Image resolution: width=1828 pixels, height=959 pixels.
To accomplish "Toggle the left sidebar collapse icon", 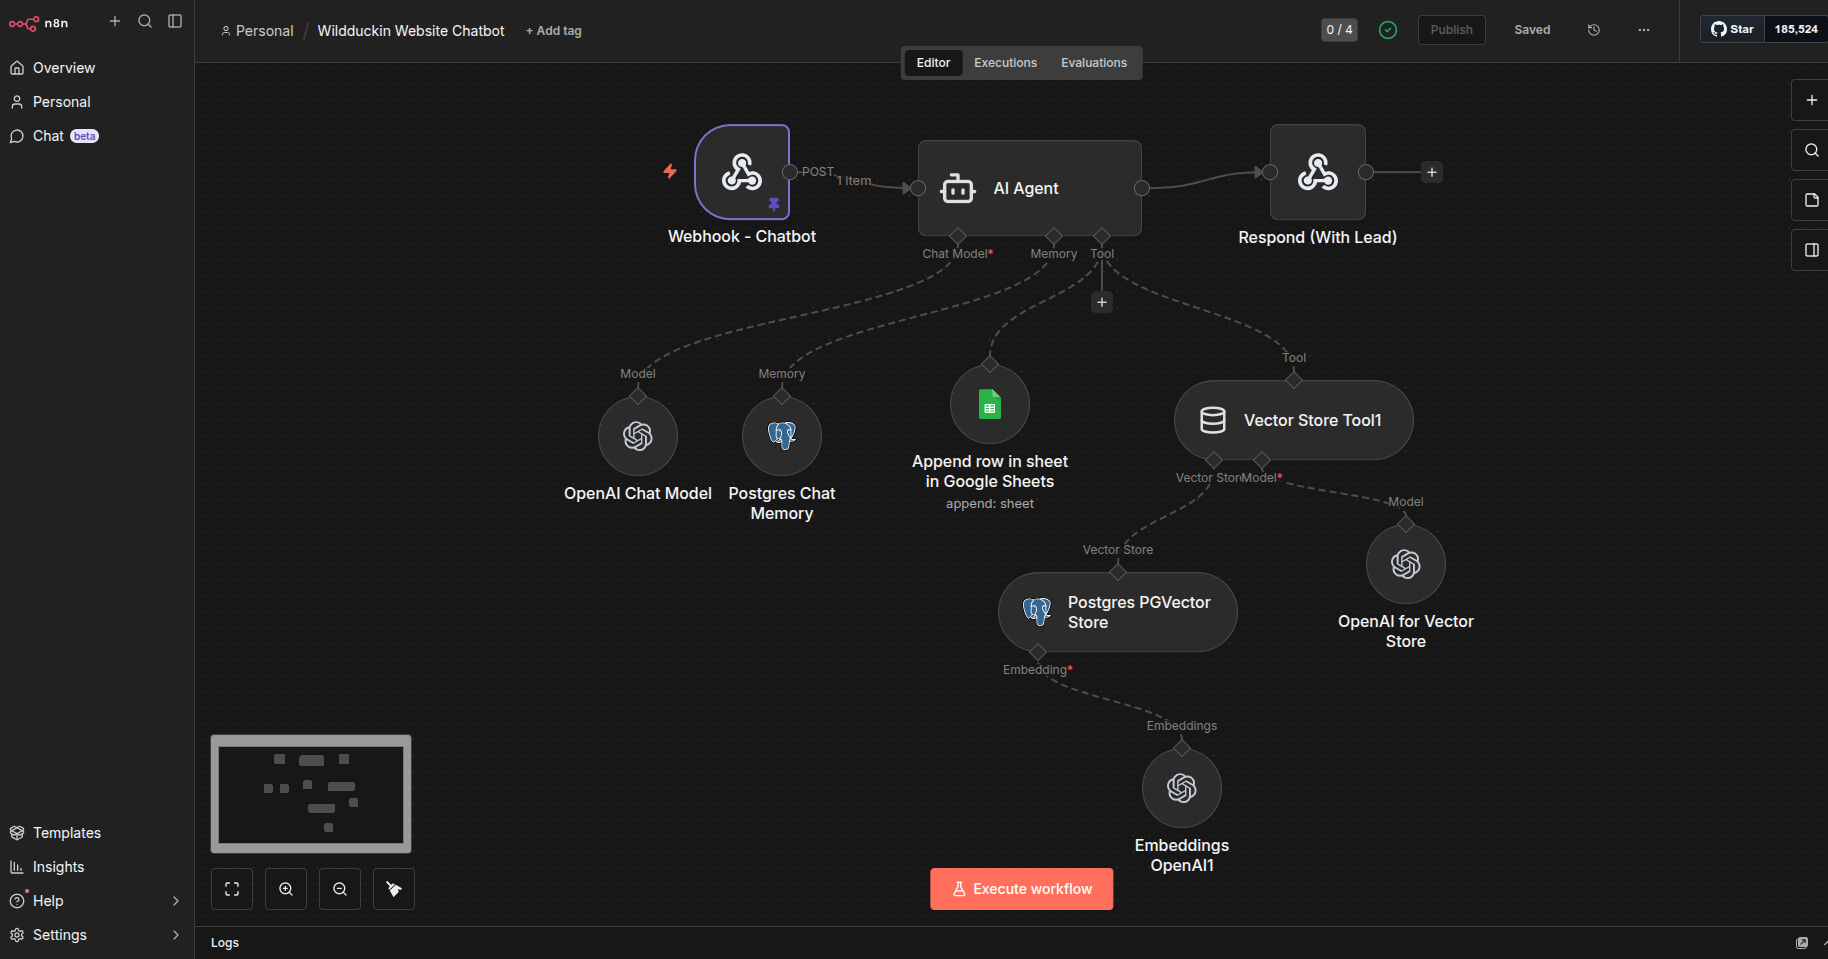I will (x=175, y=21).
